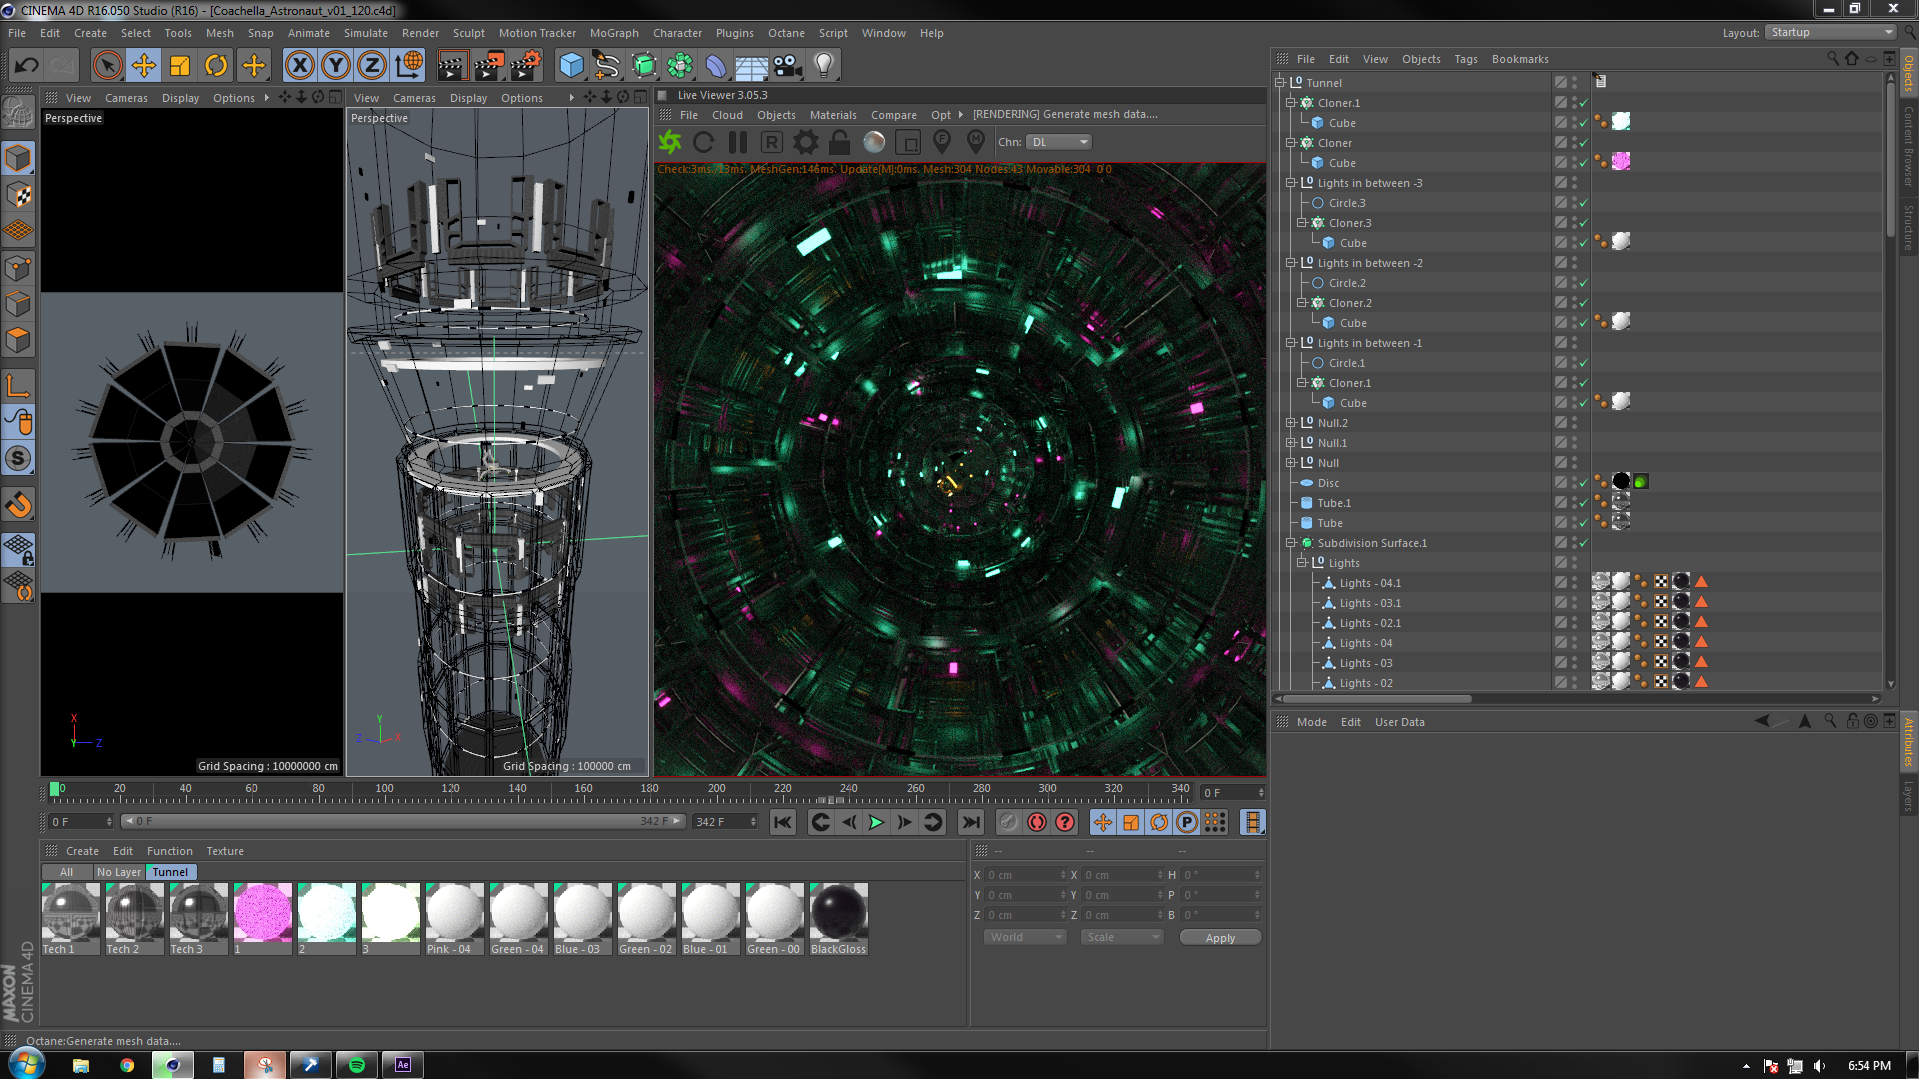This screenshot has height=1079, width=1919.
Task: Open Spotify from the Windows taskbar
Action: coord(357,1065)
